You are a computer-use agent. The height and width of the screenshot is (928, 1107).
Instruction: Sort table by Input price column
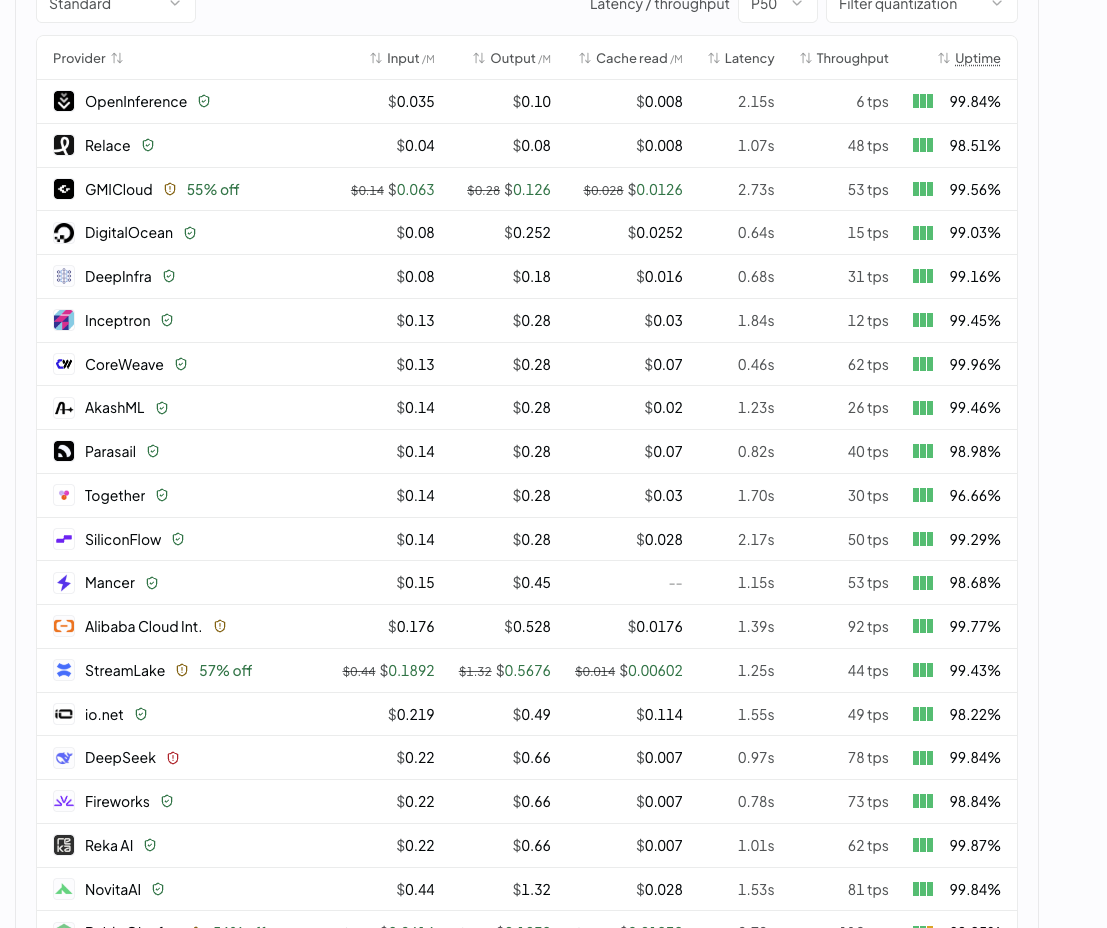[402, 59]
